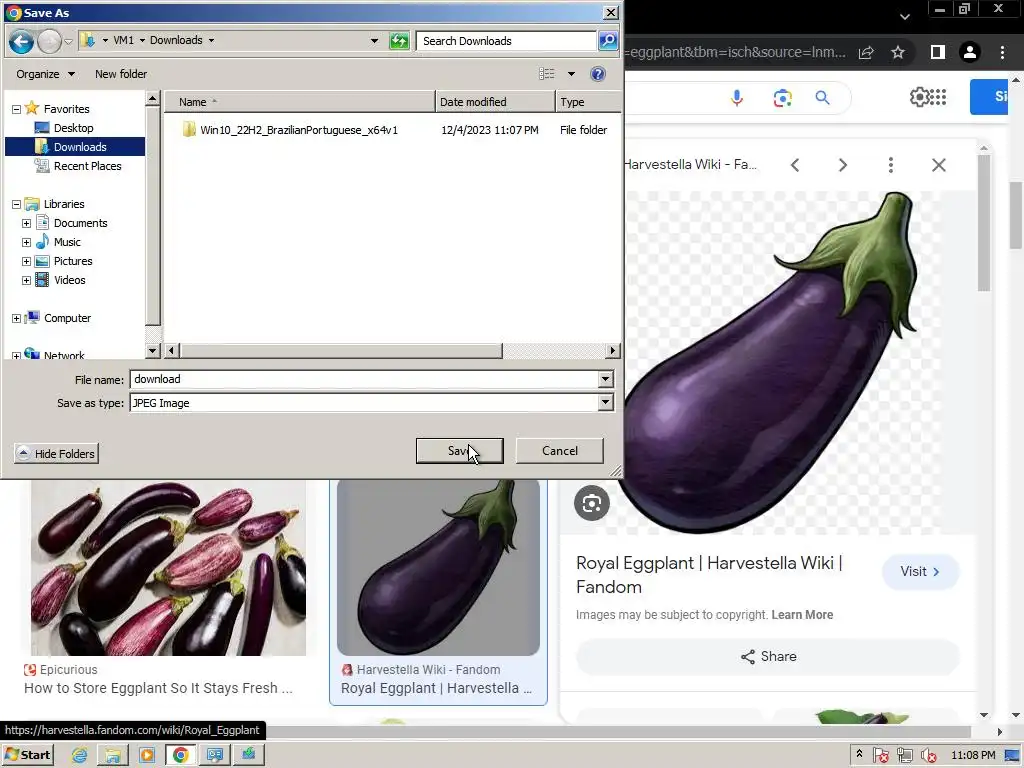The height and width of the screenshot is (768, 1024).
Task: Click the Royal Eggplant Harvestella thumbnail
Action: click(438, 568)
